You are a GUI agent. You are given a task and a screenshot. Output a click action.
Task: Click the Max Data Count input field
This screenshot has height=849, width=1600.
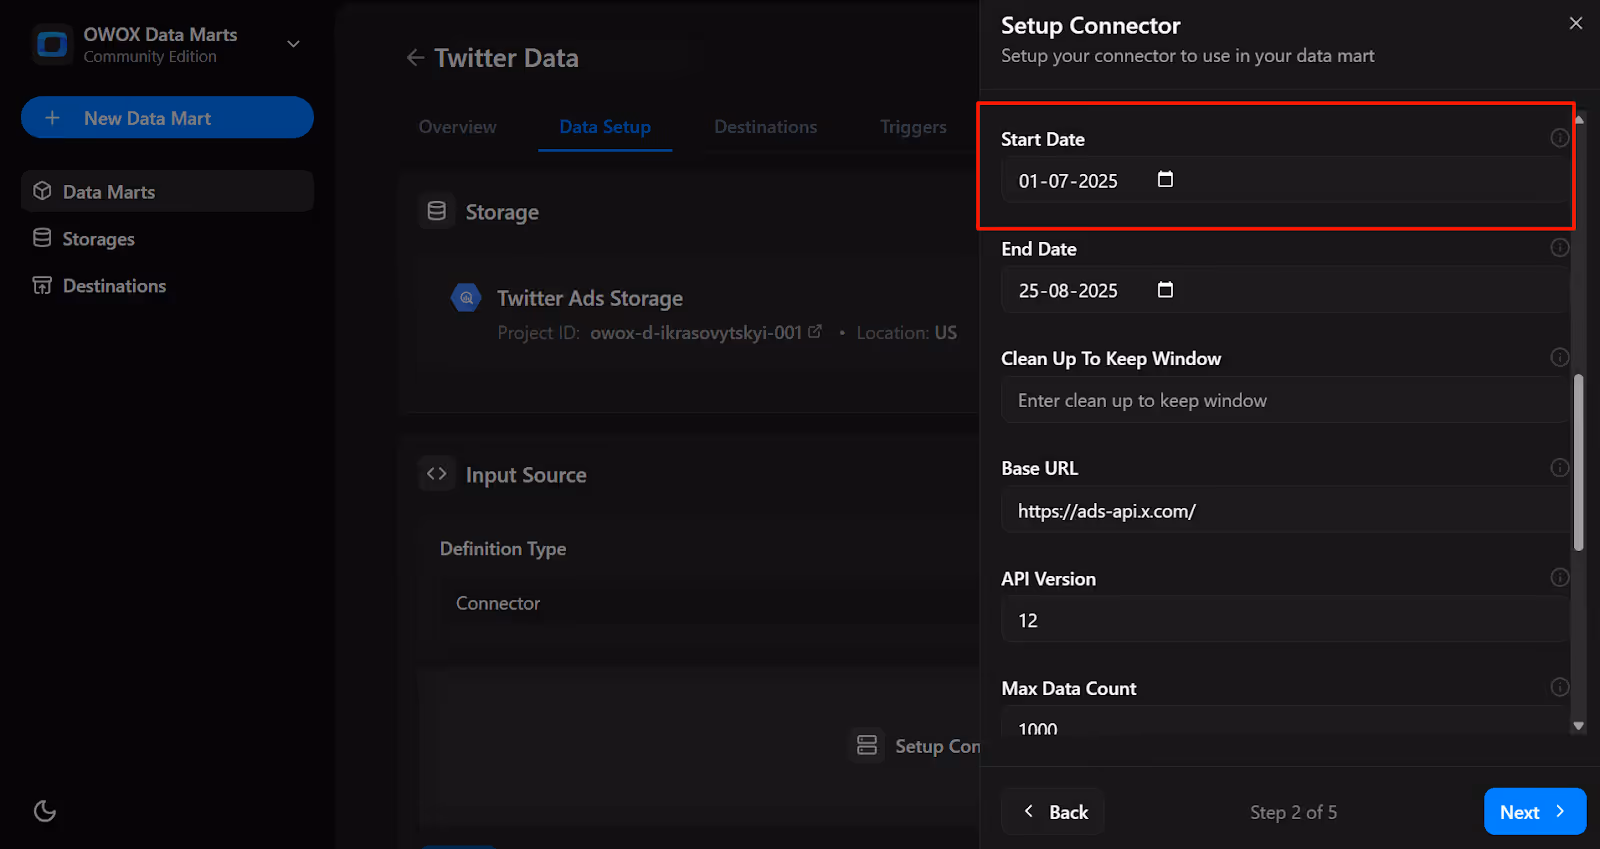[1285, 722]
